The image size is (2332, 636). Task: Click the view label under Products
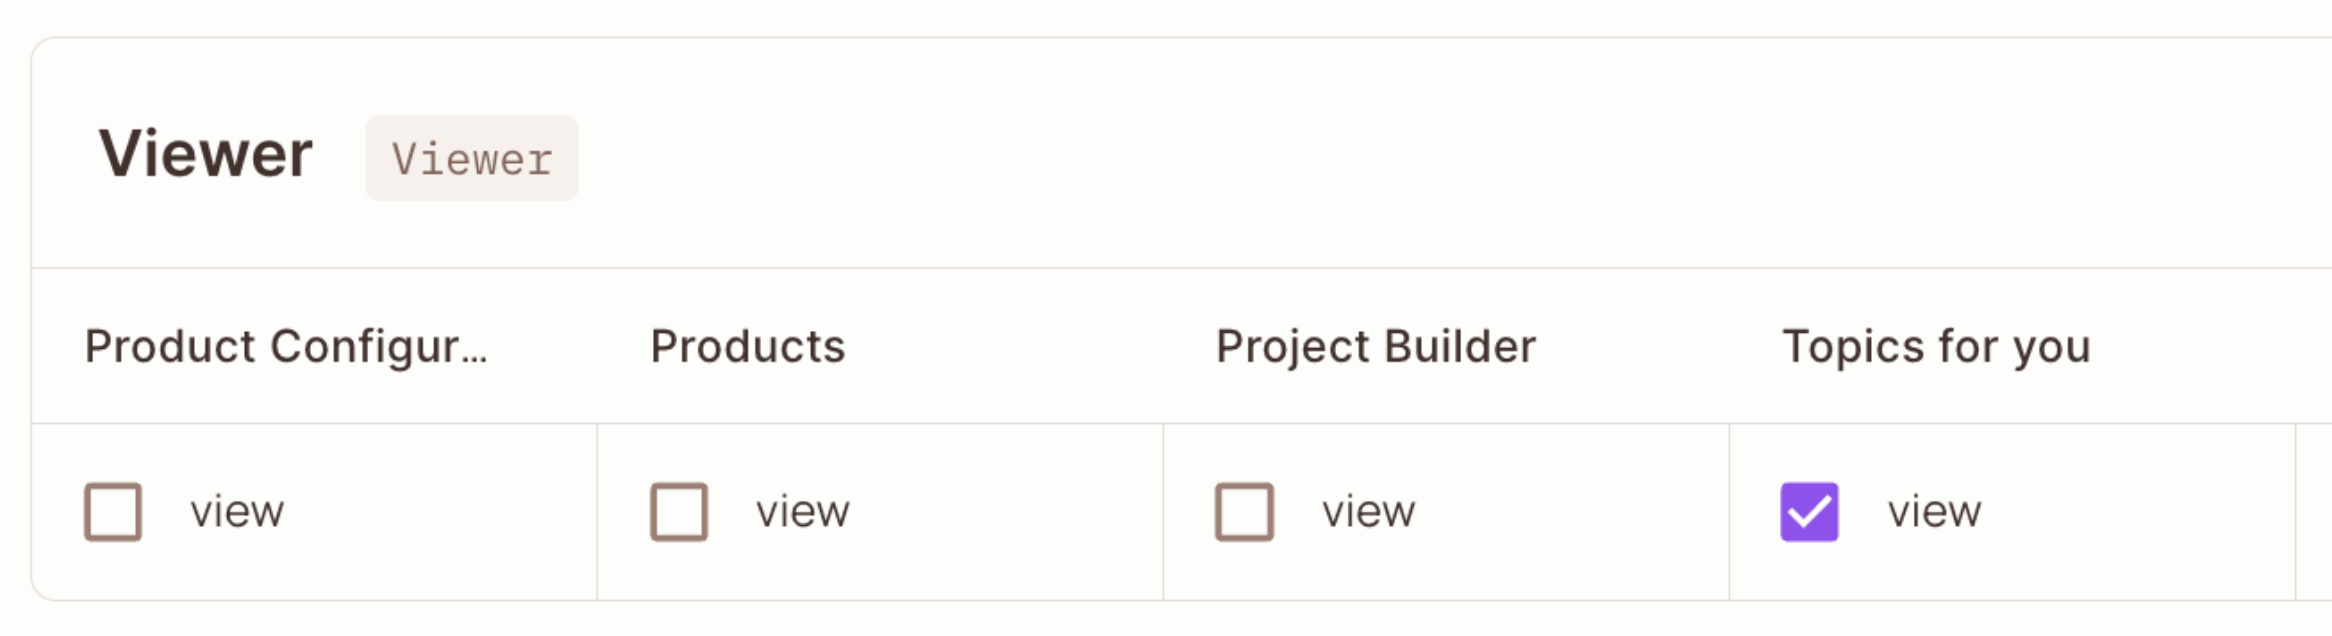point(803,512)
